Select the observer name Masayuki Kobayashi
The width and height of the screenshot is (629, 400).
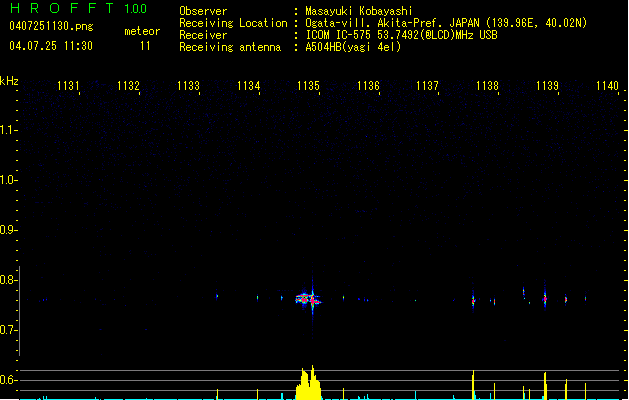359,11
